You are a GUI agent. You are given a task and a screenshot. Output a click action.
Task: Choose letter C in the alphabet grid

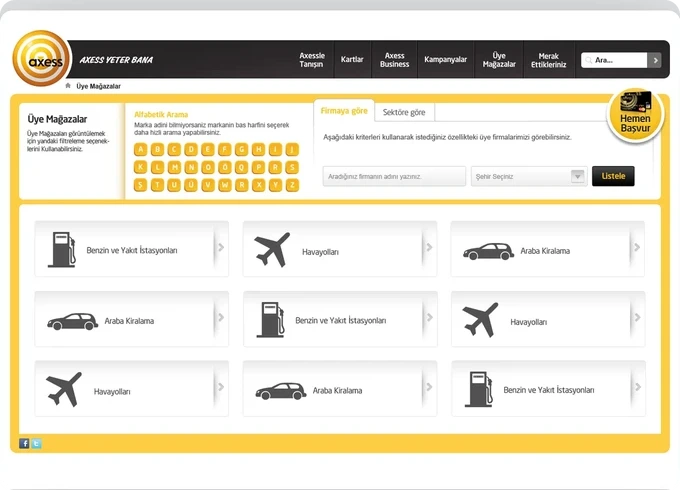pyautogui.click(x=174, y=150)
